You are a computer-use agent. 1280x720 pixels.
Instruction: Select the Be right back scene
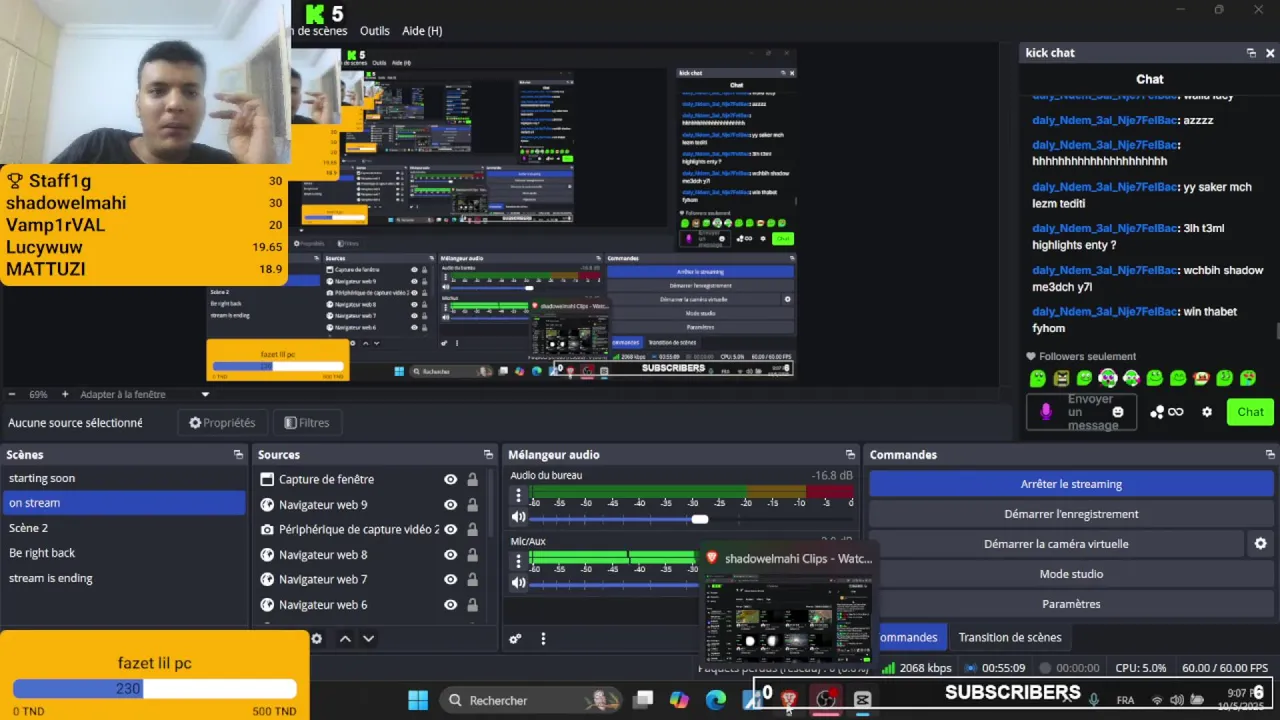pos(123,553)
